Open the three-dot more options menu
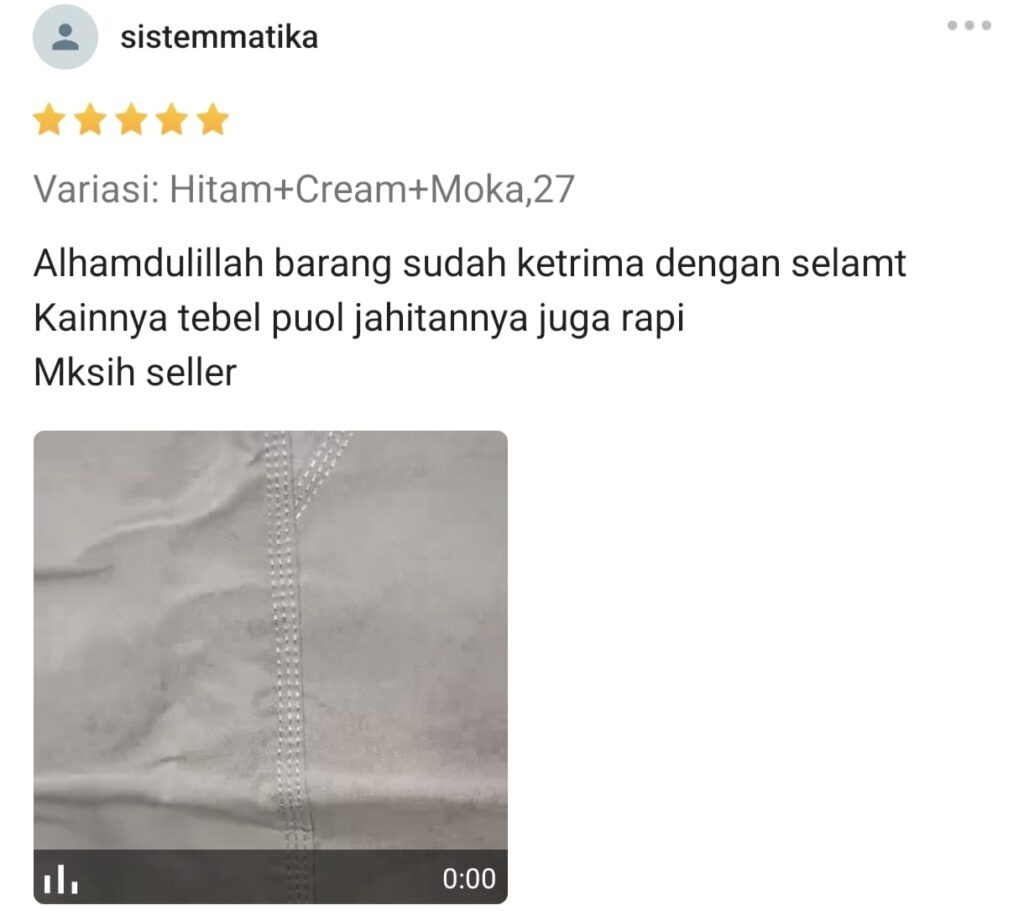This screenshot has width=1024, height=921. (969, 25)
